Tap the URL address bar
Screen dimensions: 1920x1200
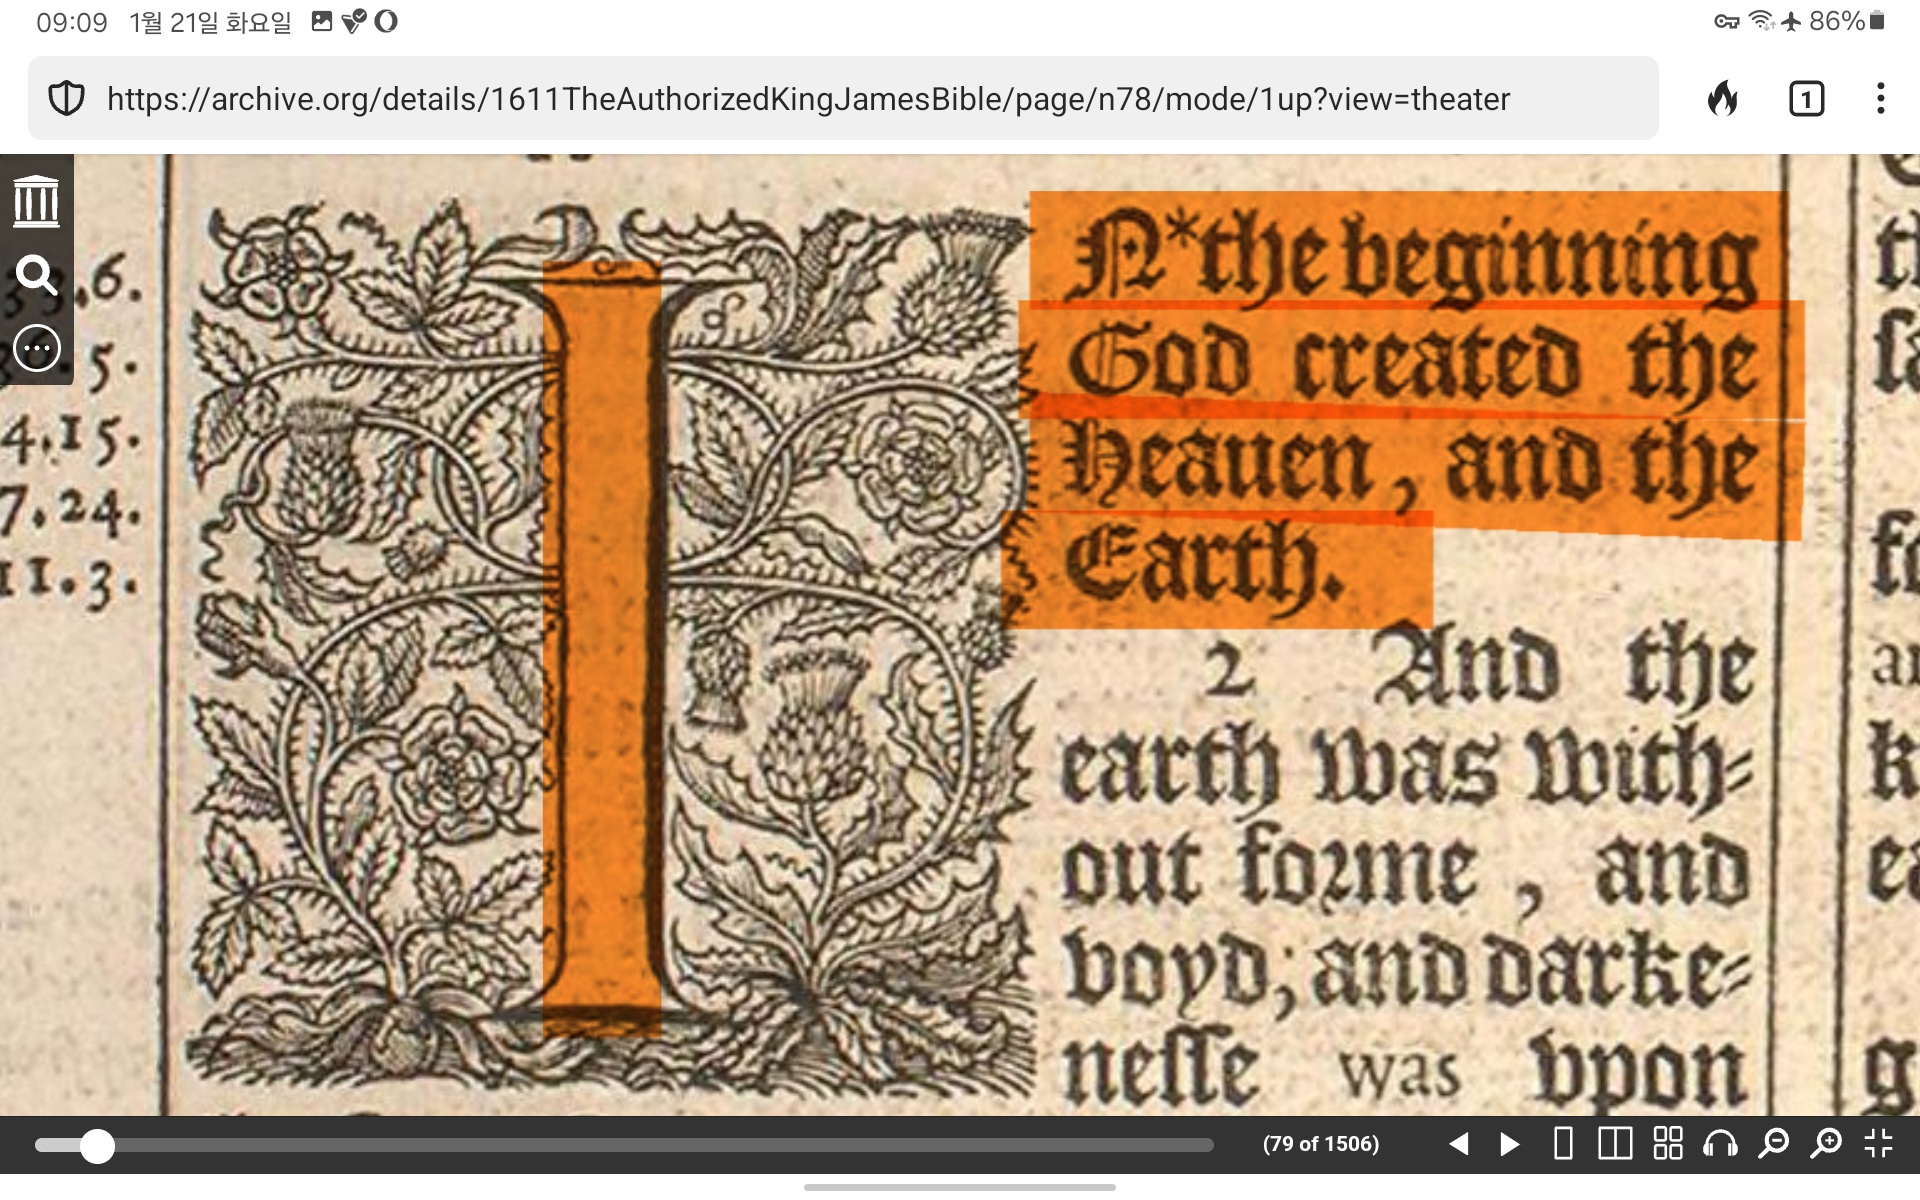click(x=843, y=99)
